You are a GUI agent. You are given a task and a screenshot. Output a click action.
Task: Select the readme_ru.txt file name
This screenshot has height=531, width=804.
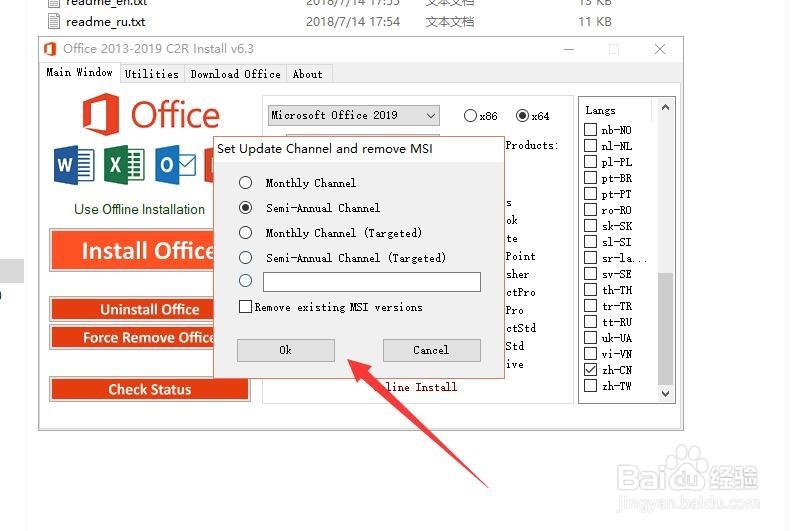click(106, 22)
